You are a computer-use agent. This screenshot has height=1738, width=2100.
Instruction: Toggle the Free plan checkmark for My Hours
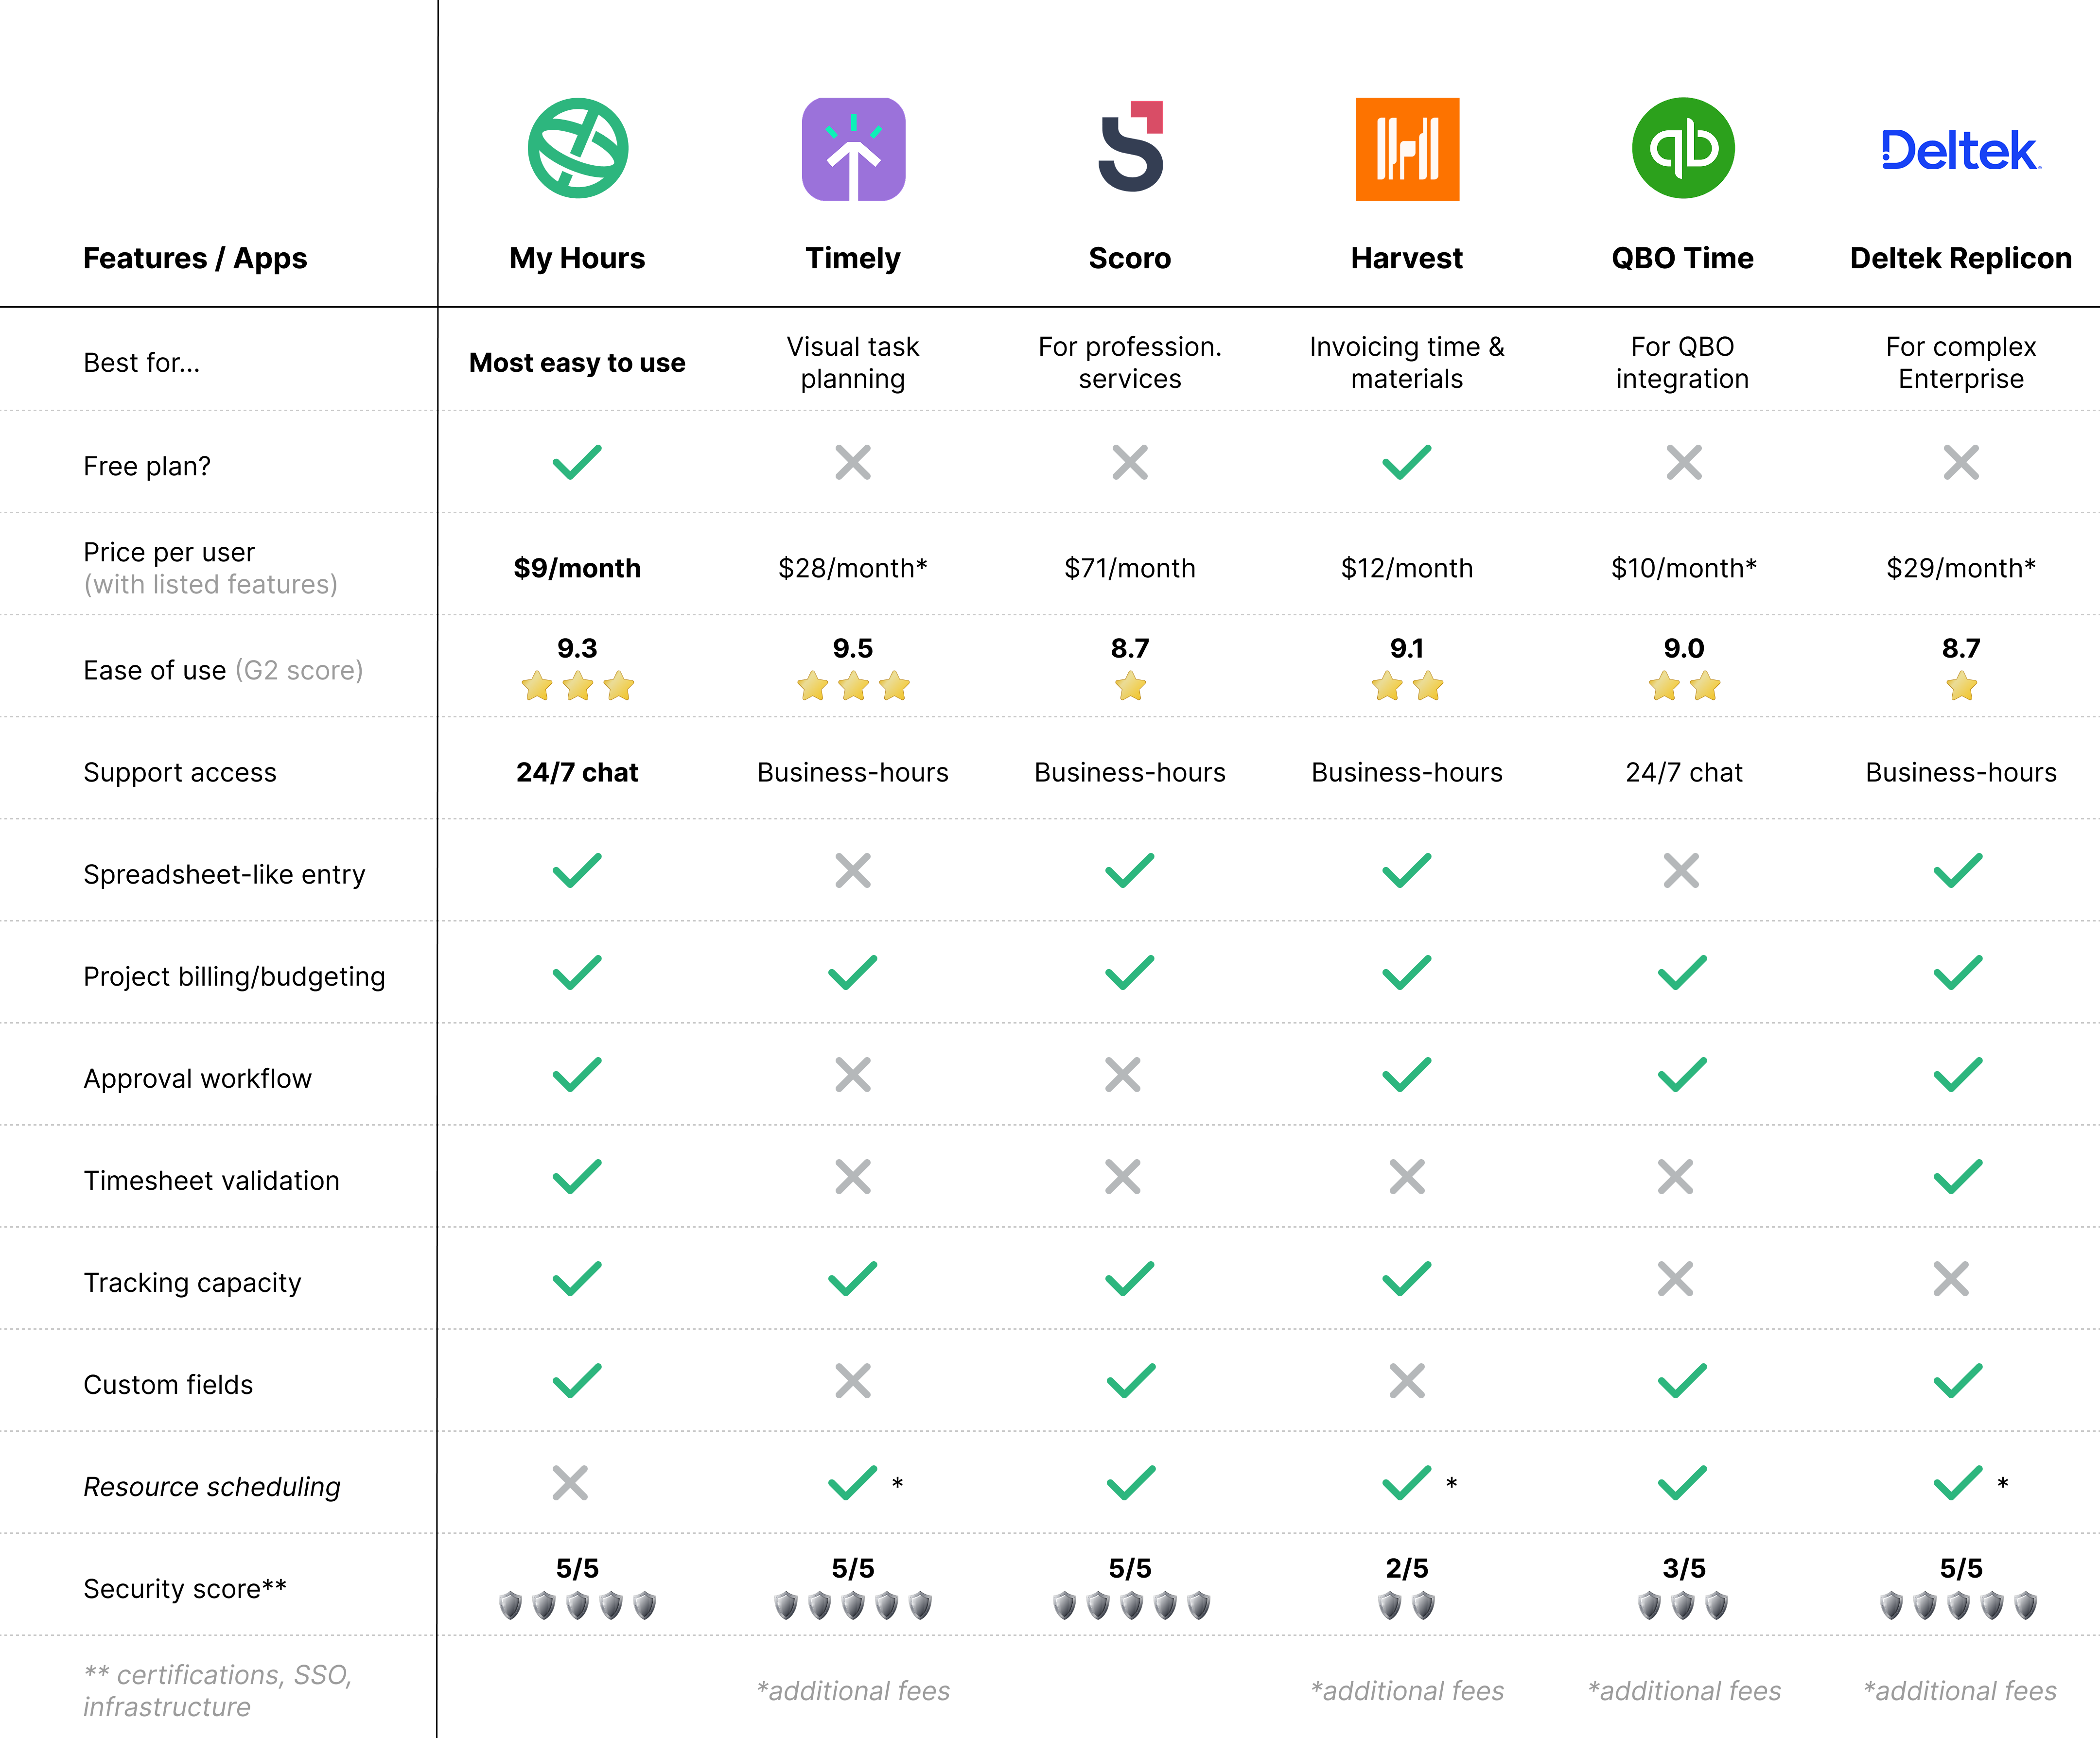click(576, 462)
